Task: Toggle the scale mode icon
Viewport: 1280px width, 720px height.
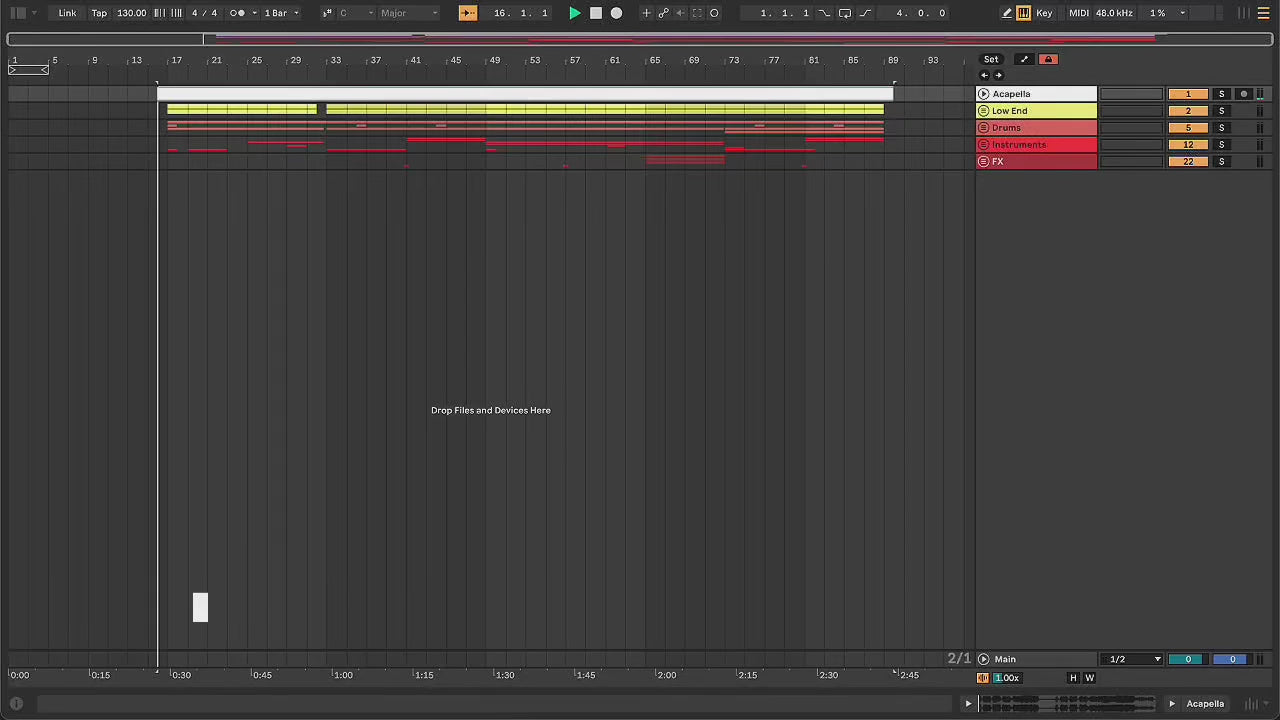Action: (x=327, y=13)
